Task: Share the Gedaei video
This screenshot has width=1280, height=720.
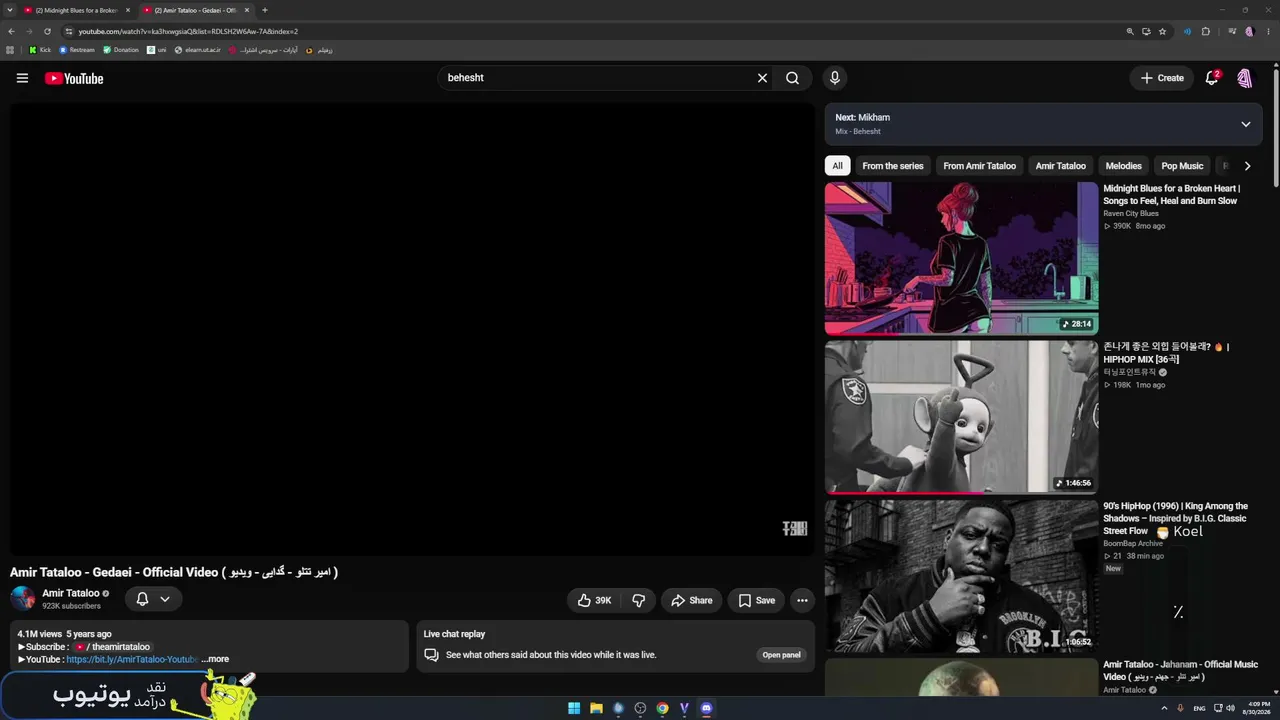Action: pyautogui.click(x=691, y=600)
